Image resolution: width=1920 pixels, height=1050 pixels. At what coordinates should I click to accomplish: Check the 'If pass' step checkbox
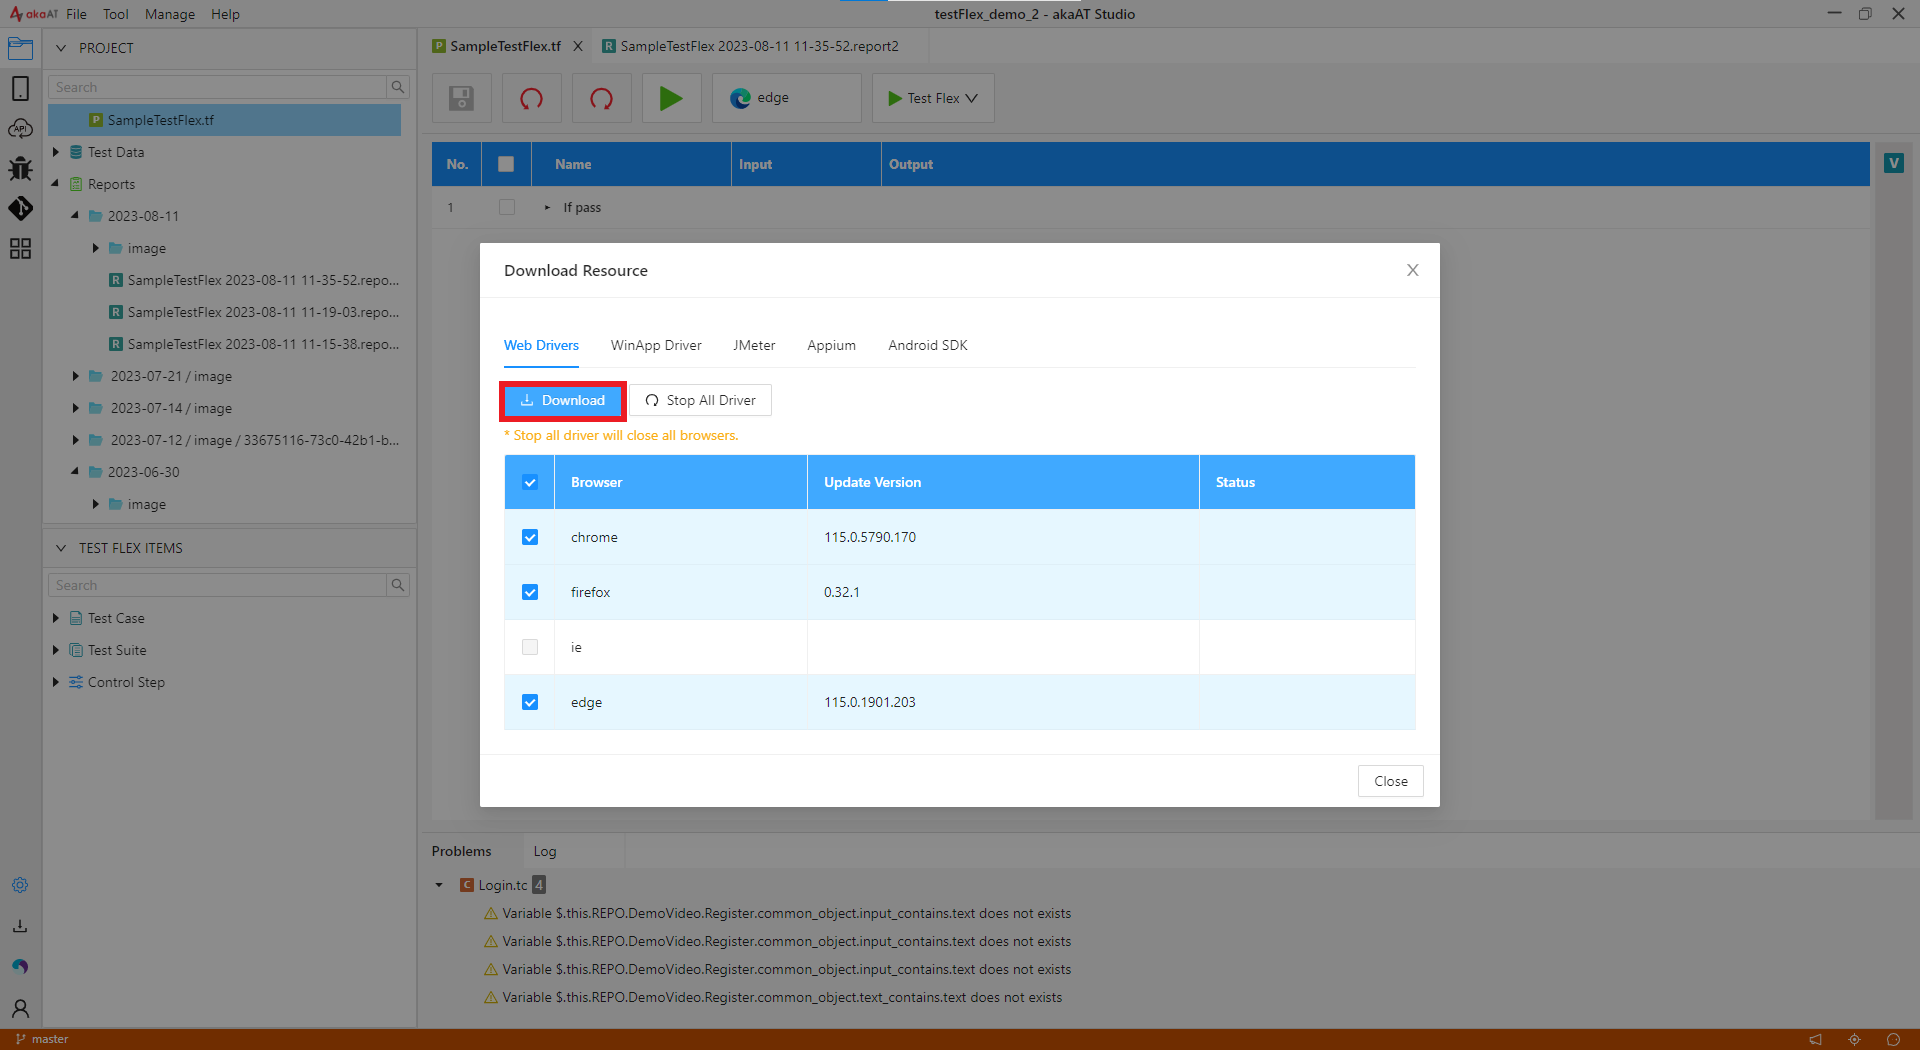507,207
